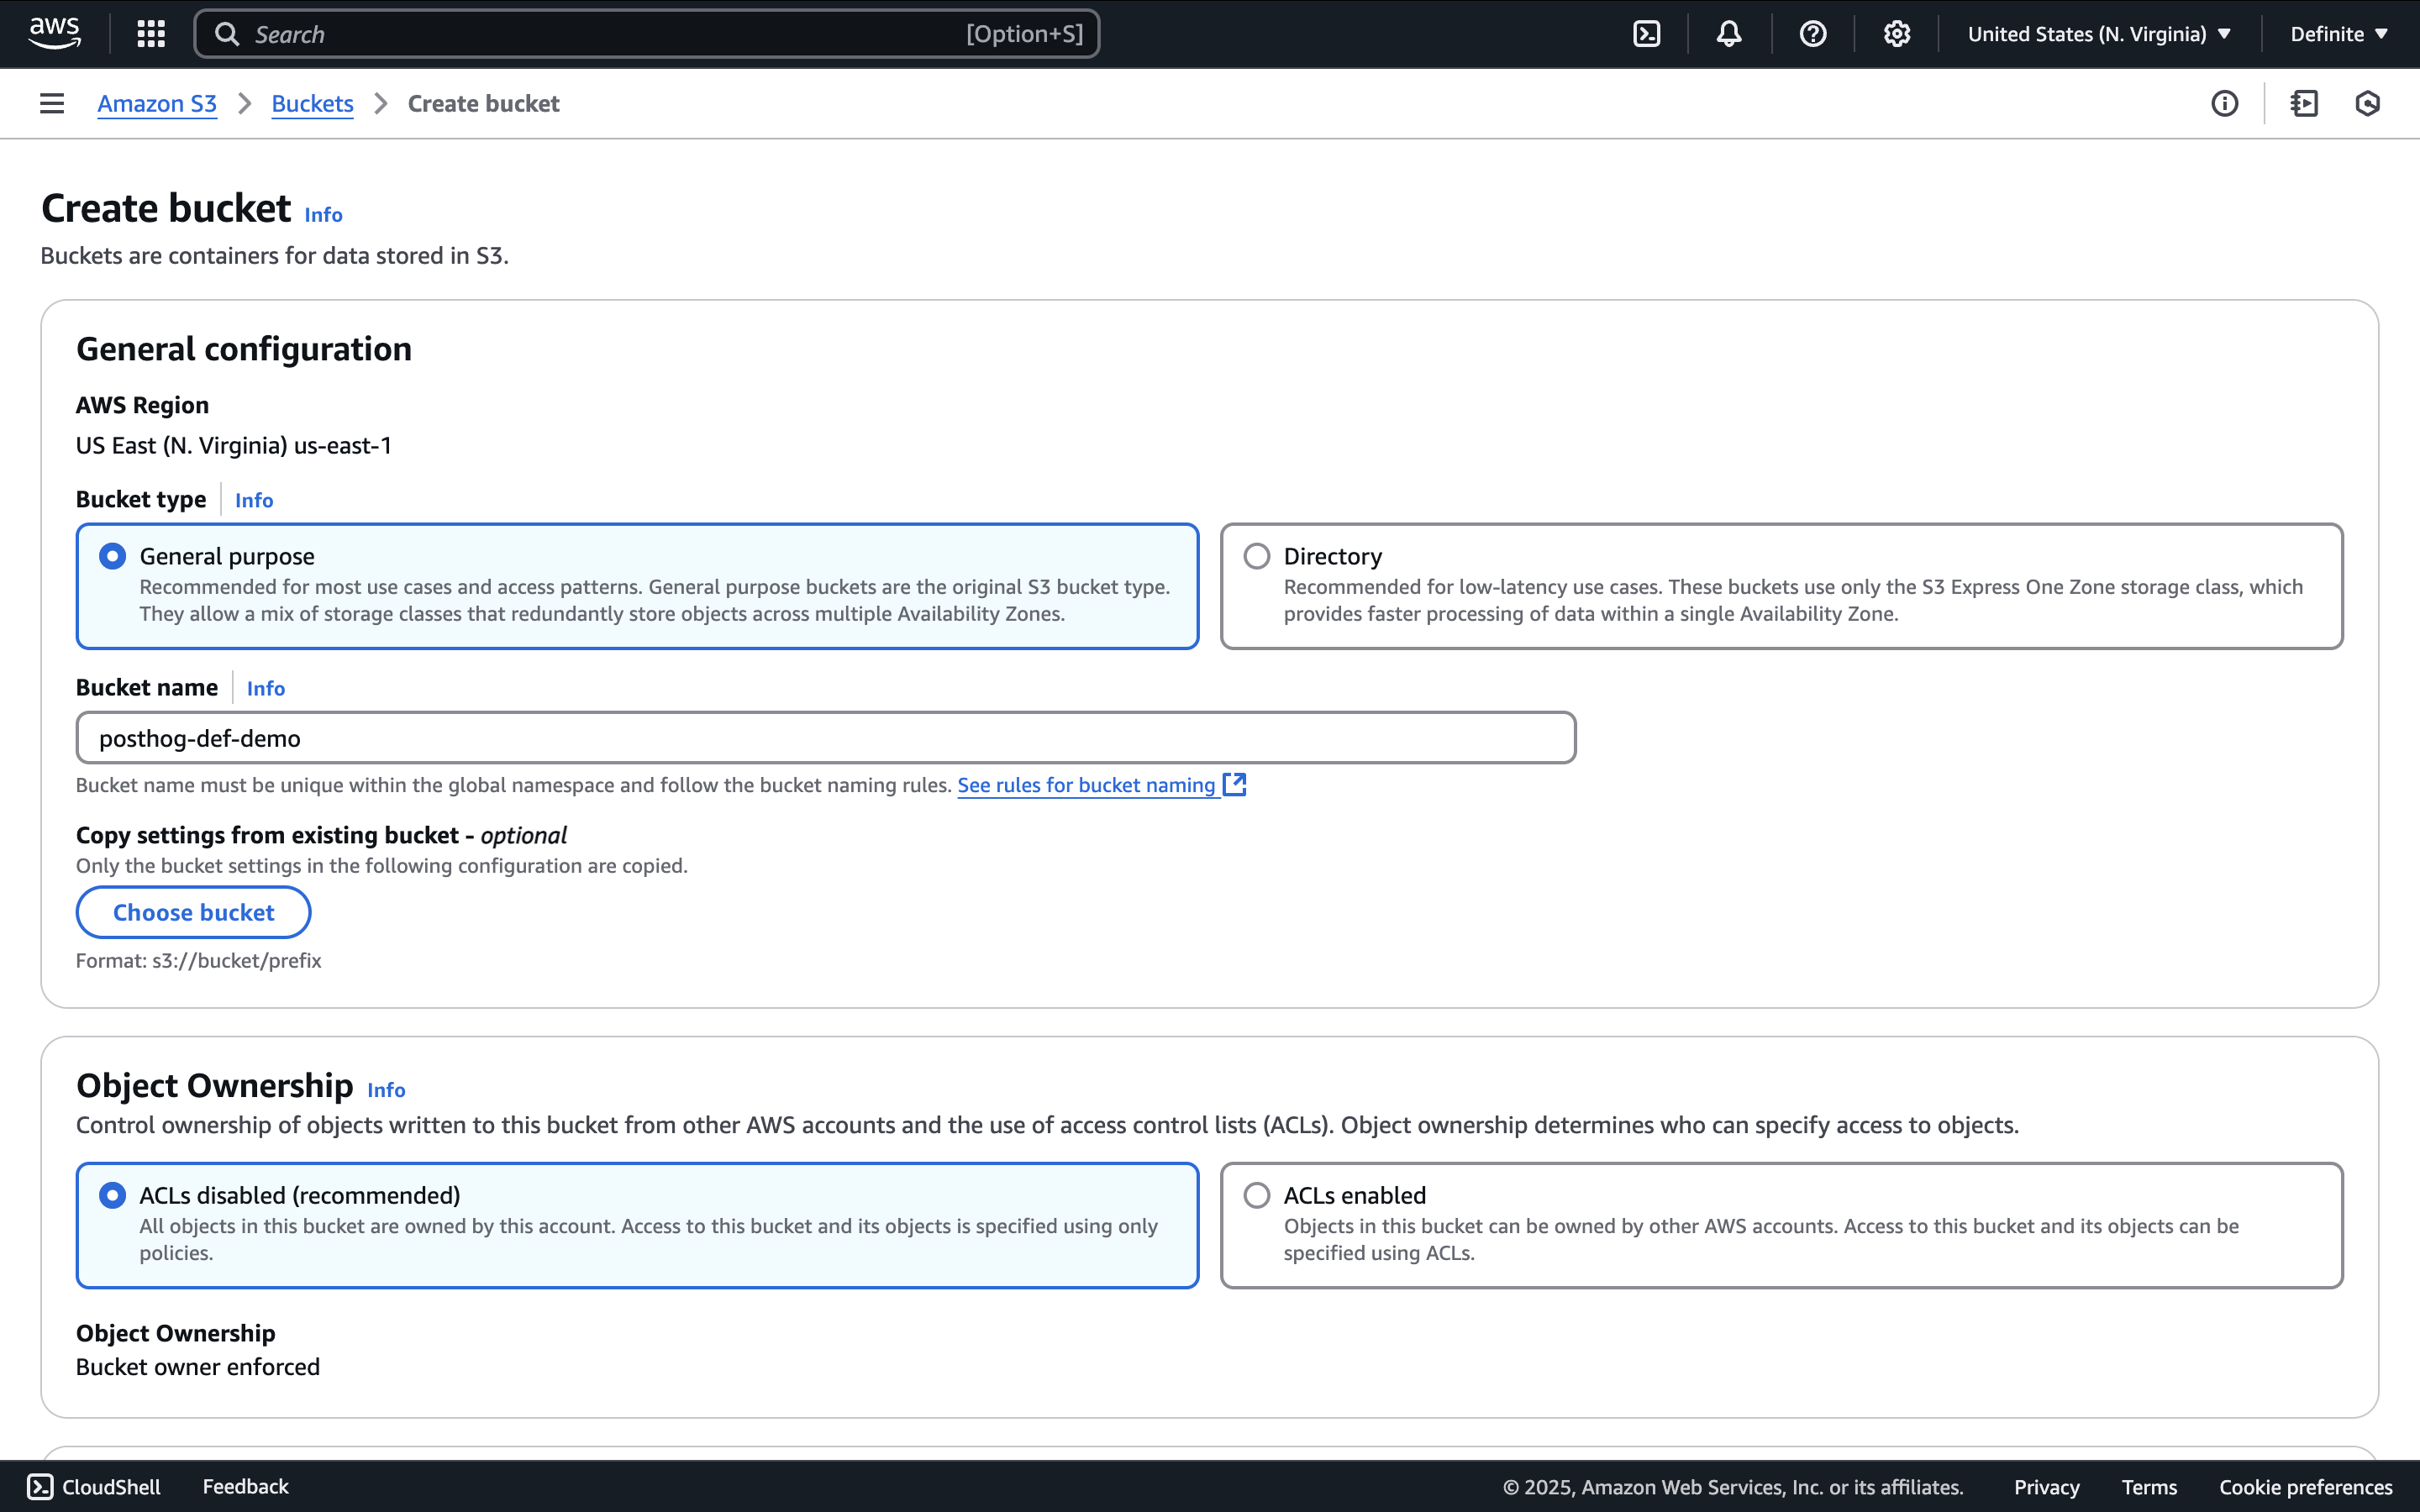Select General purpose bucket type
The image size is (2420, 1512).
(113, 556)
